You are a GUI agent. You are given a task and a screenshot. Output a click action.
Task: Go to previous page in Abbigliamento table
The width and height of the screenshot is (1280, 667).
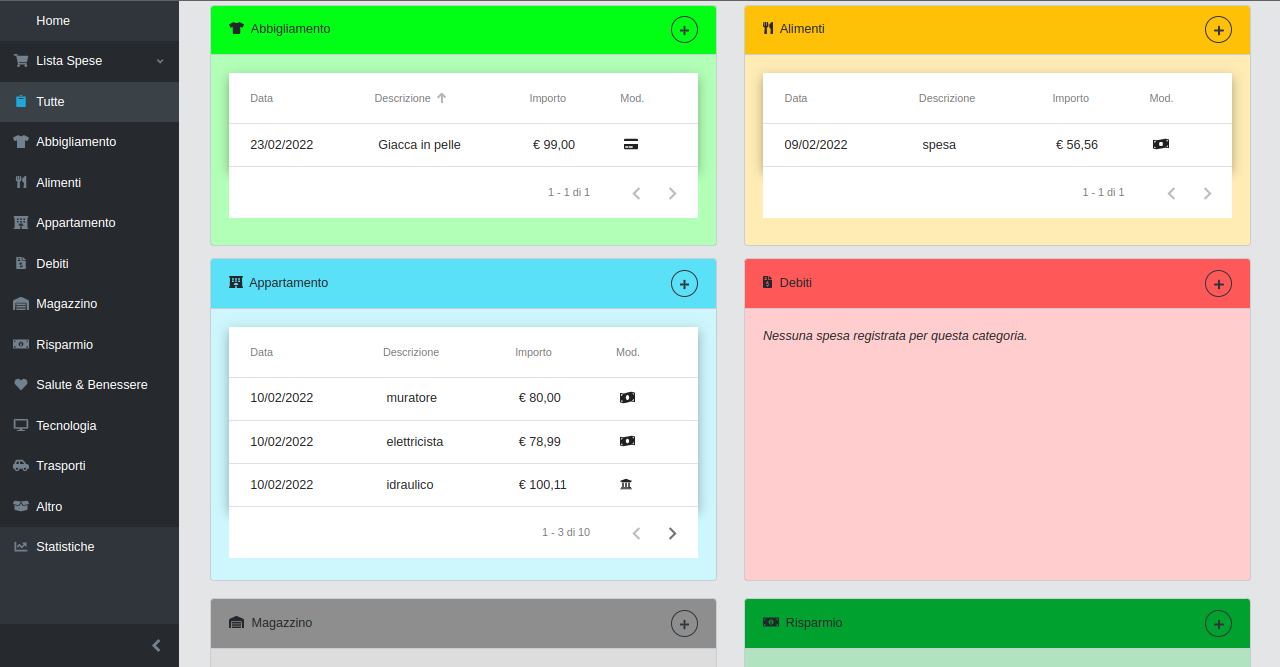point(636,193)
